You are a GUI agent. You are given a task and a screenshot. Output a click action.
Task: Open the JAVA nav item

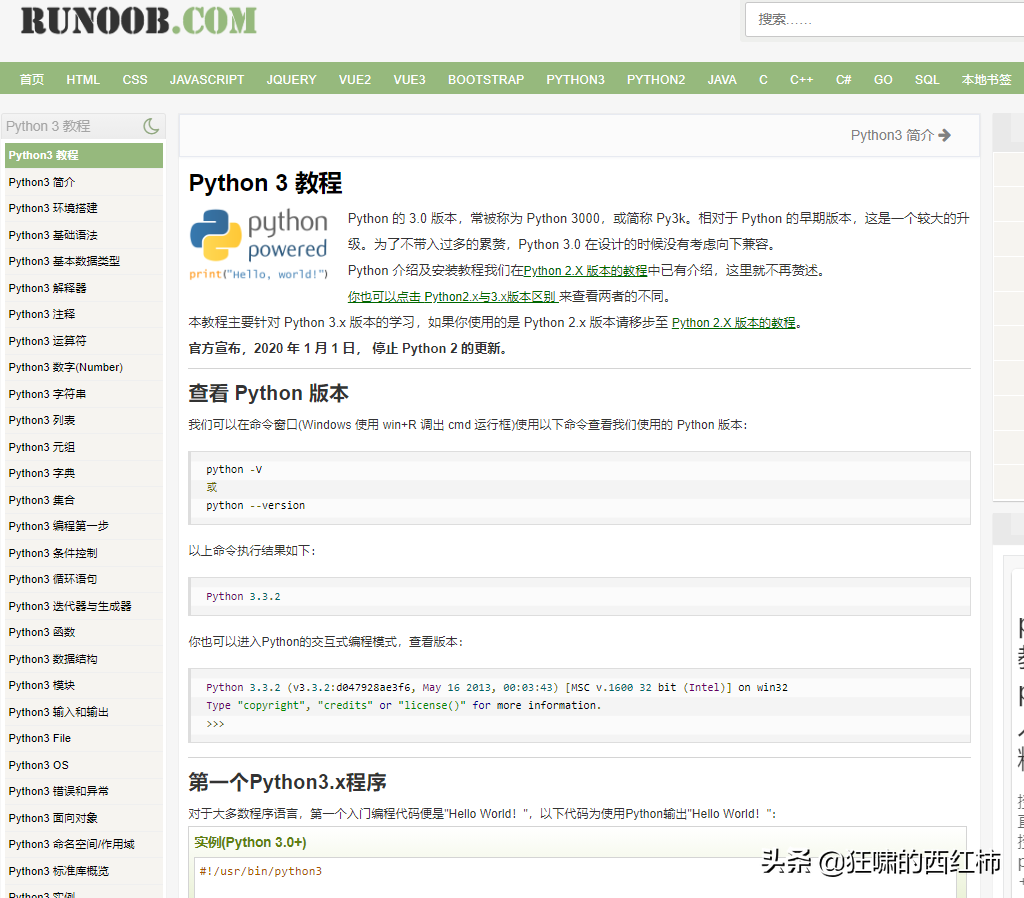[x=722, y=79]
